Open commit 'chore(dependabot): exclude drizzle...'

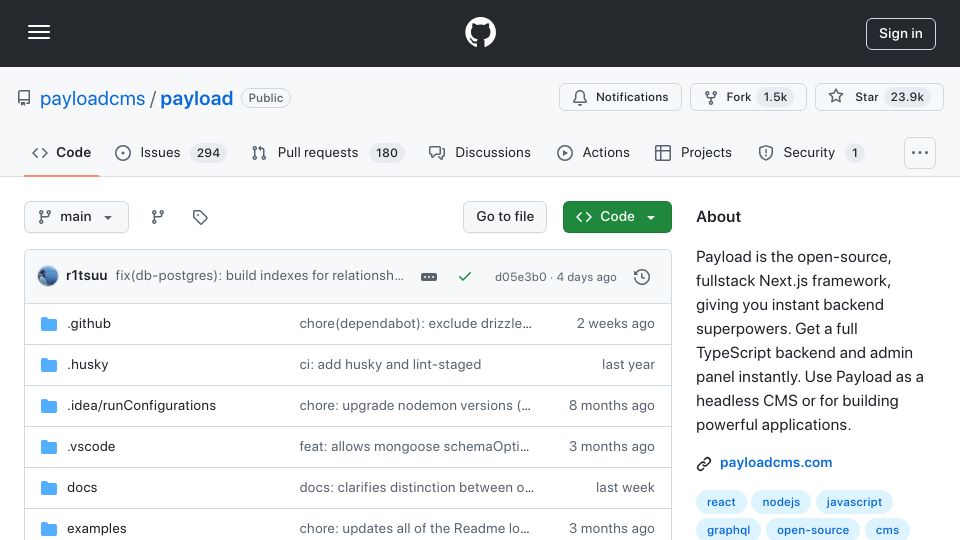pyautogui.click(x=416, y=323)
